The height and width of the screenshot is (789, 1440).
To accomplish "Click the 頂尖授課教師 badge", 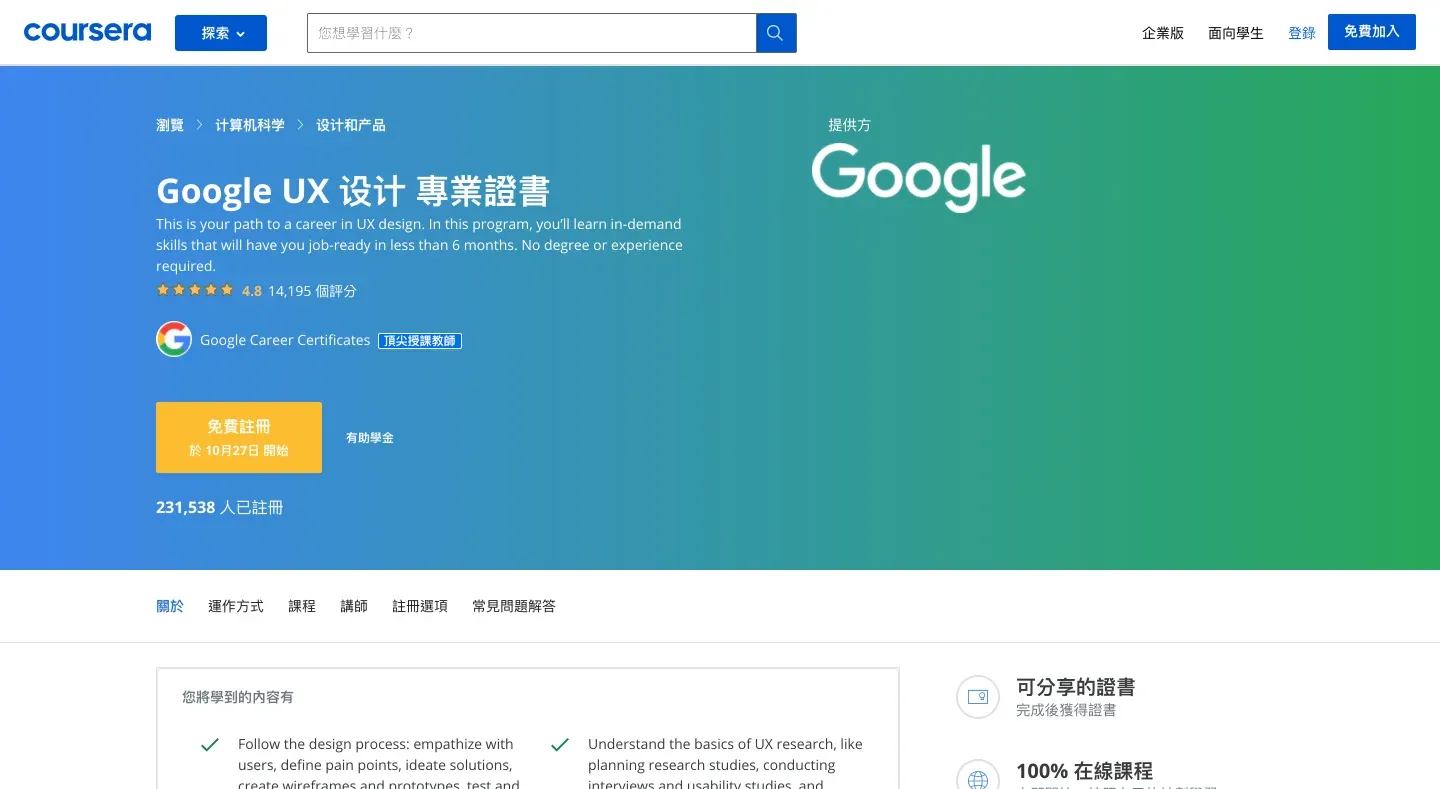I will 420,341.
